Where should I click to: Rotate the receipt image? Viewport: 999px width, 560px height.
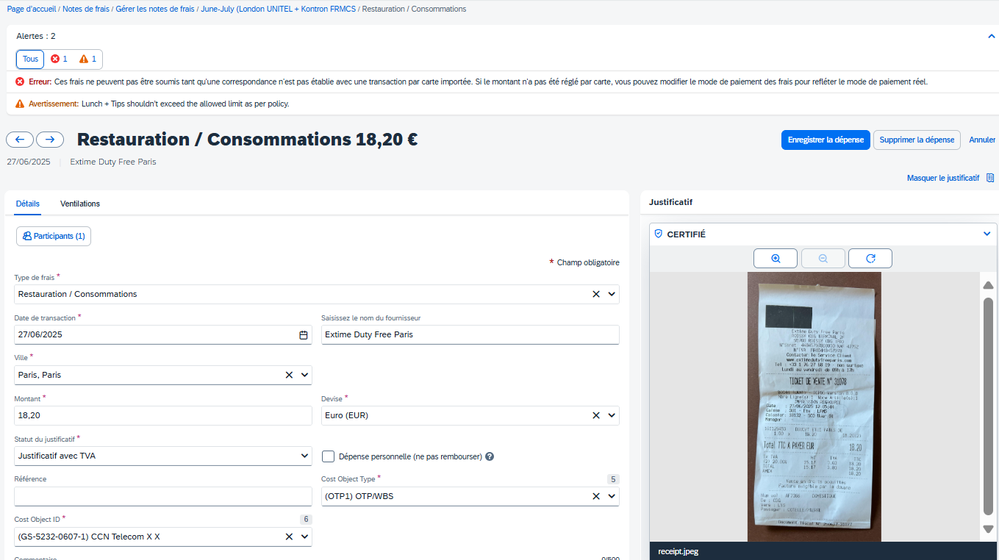(870, 258)
